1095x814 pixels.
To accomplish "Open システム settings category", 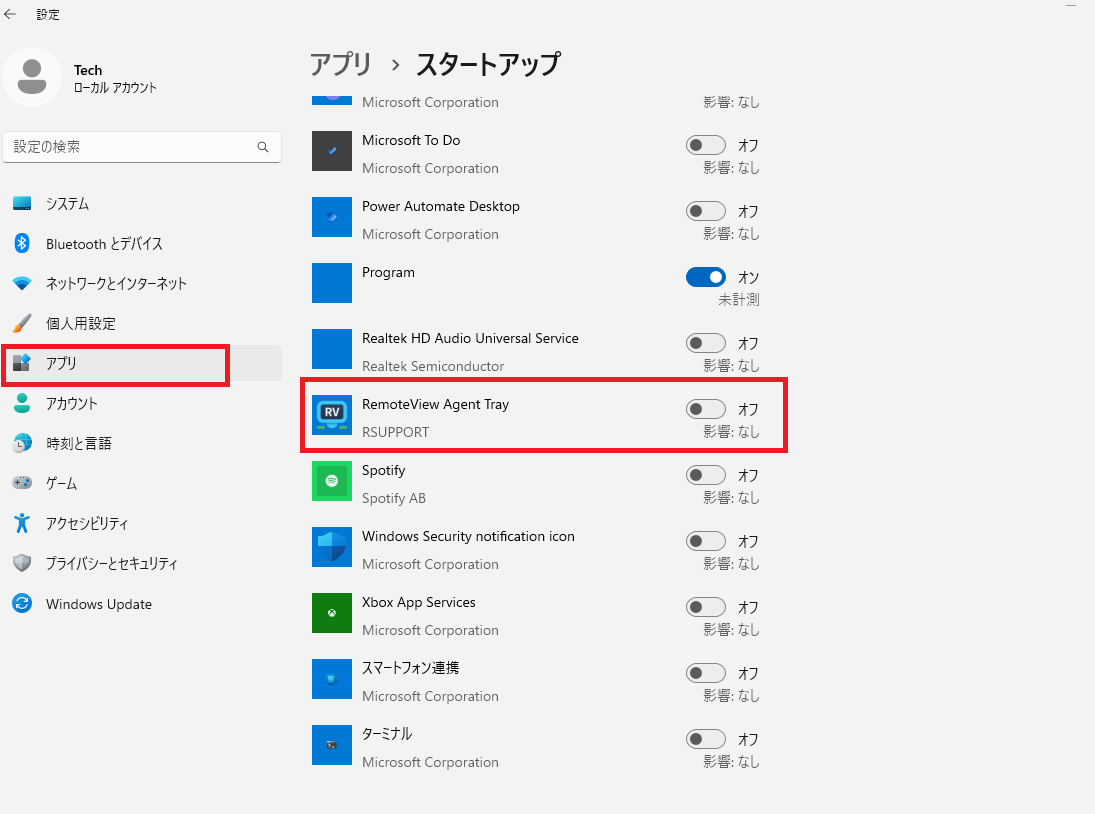I will coord(142,203).
